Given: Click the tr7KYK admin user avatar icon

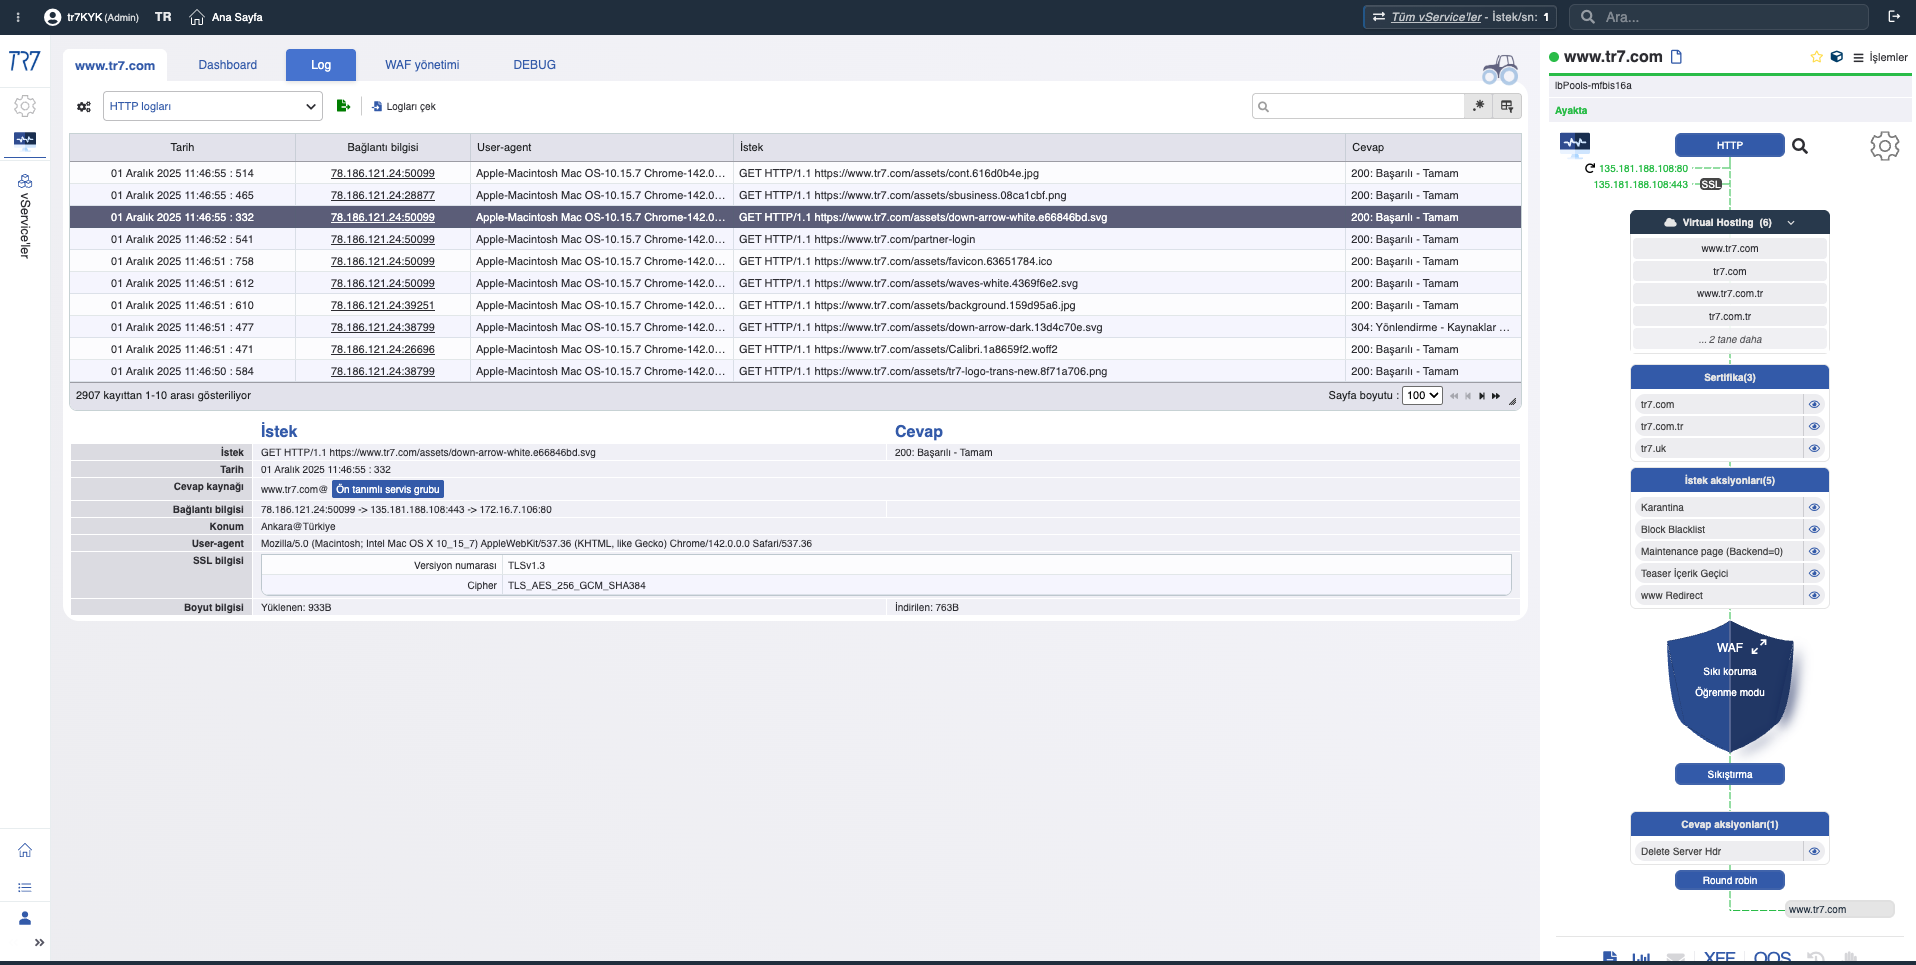Looking at the screenshot, I should pyautogui.click(x=53, y=17).
